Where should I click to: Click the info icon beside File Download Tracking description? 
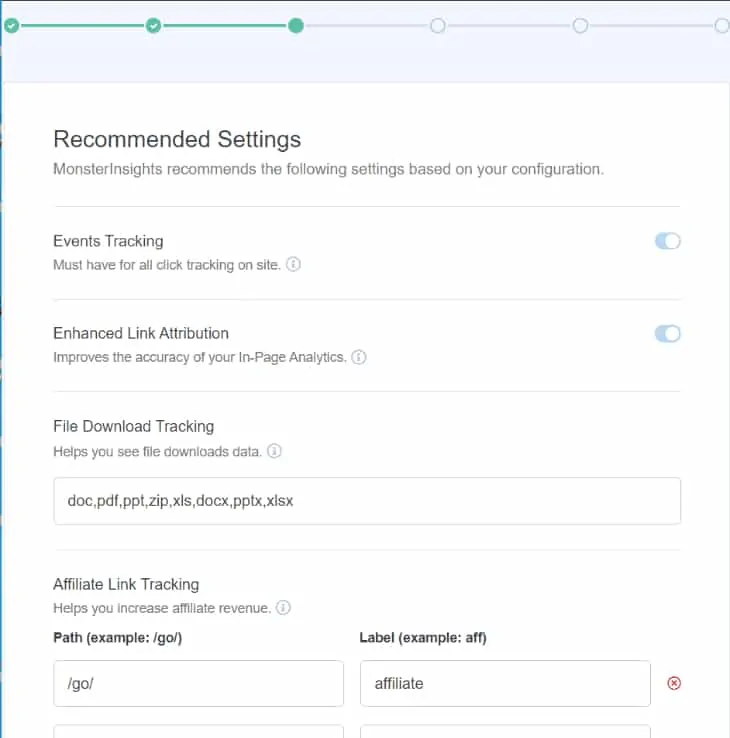point(274,451)
